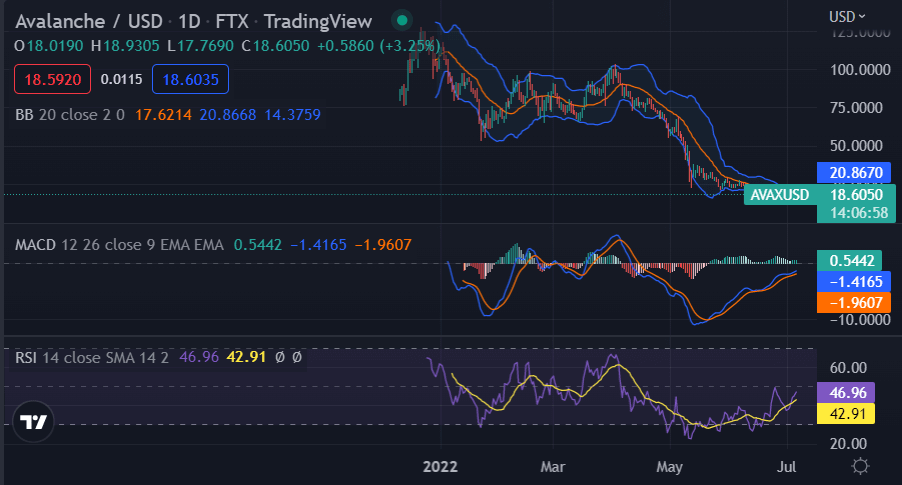Click the Jul label on time axis
The height and width of the screenshot is (485, 902).
786,467
